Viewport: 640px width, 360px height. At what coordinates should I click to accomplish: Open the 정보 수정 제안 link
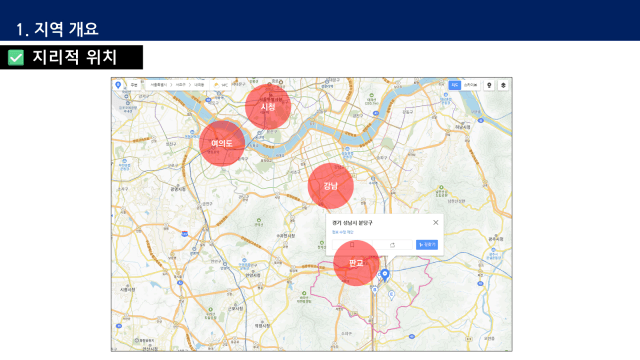pyautogui.click(x=342, y=232)
